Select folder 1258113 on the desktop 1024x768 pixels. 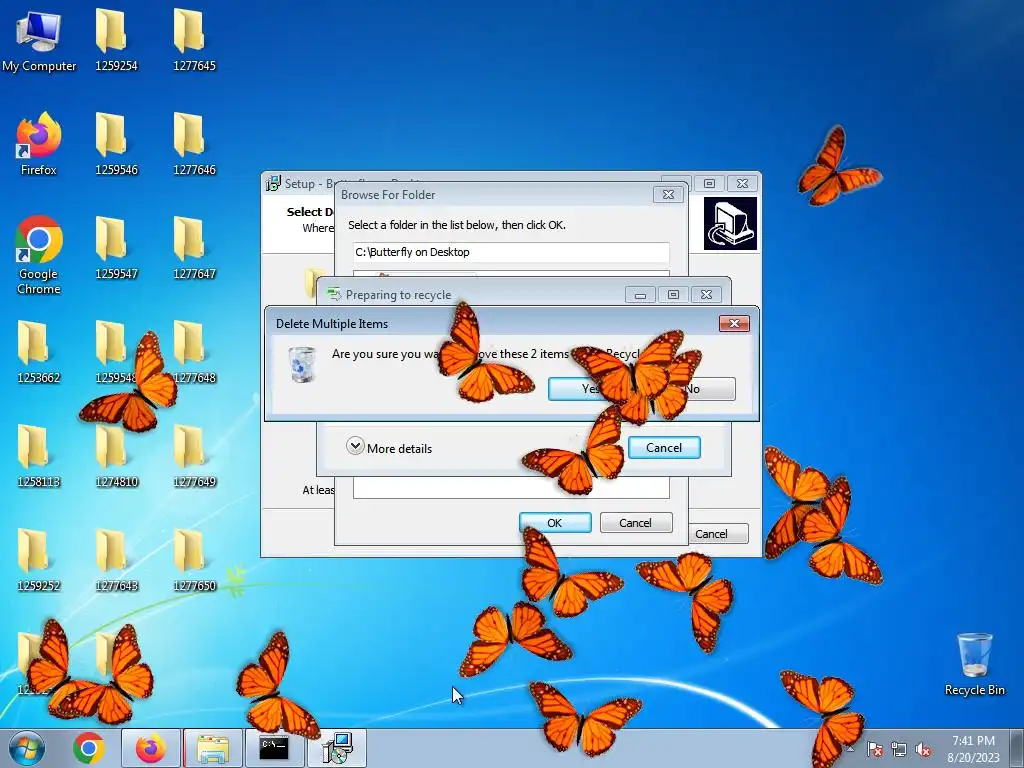click(x=39, y=456)
